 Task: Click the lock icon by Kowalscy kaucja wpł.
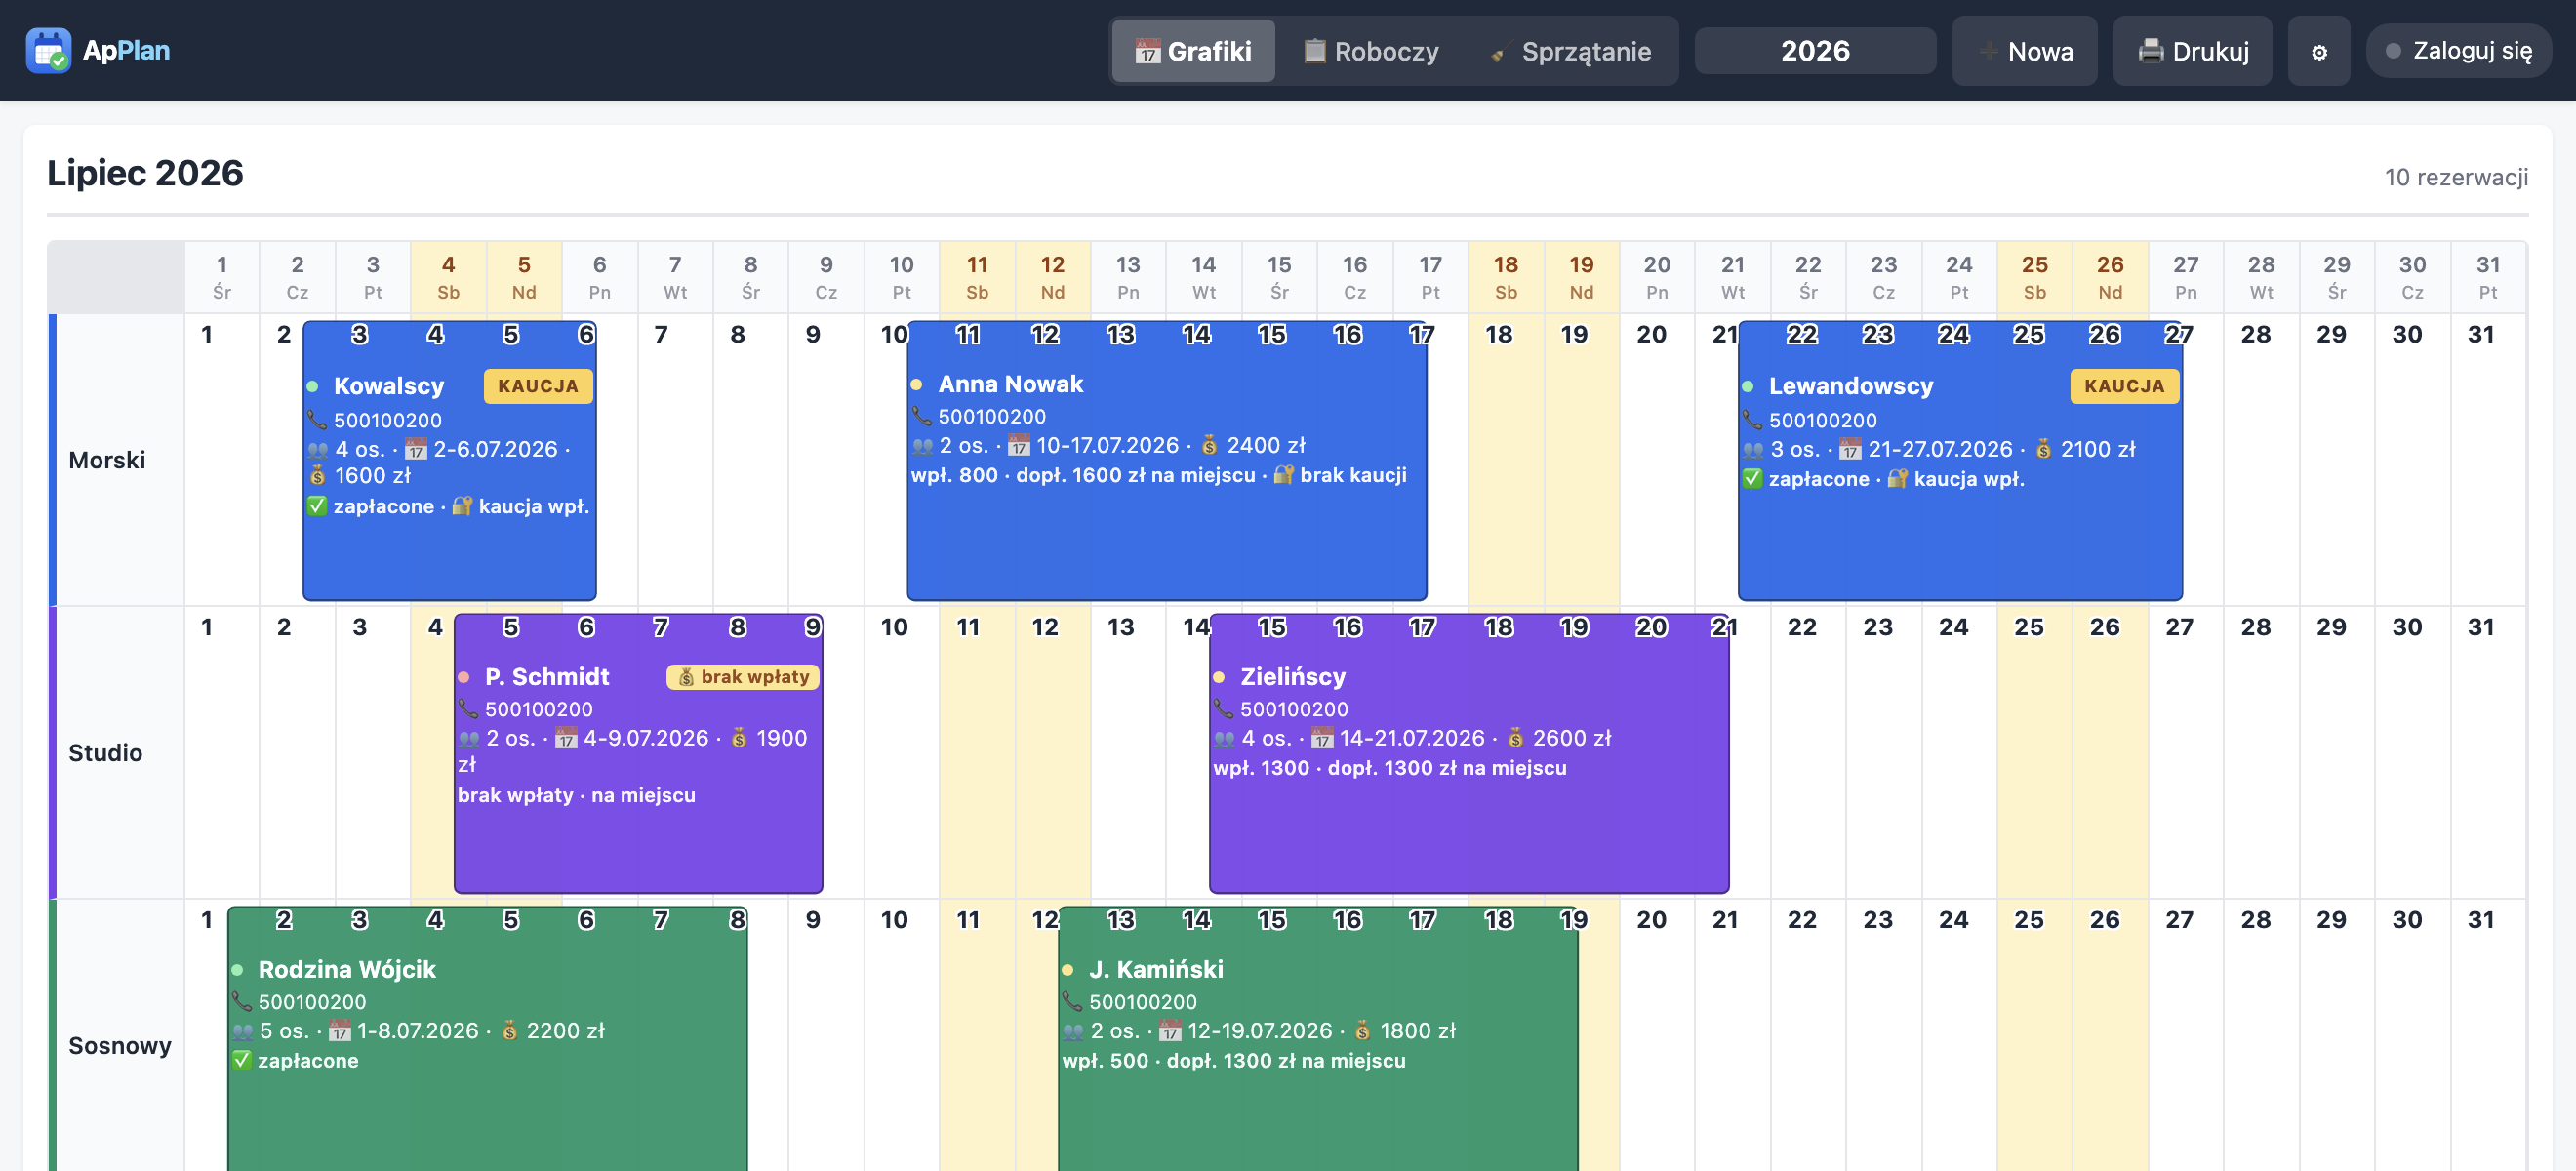pyautogui.click(x=461, y=506)
